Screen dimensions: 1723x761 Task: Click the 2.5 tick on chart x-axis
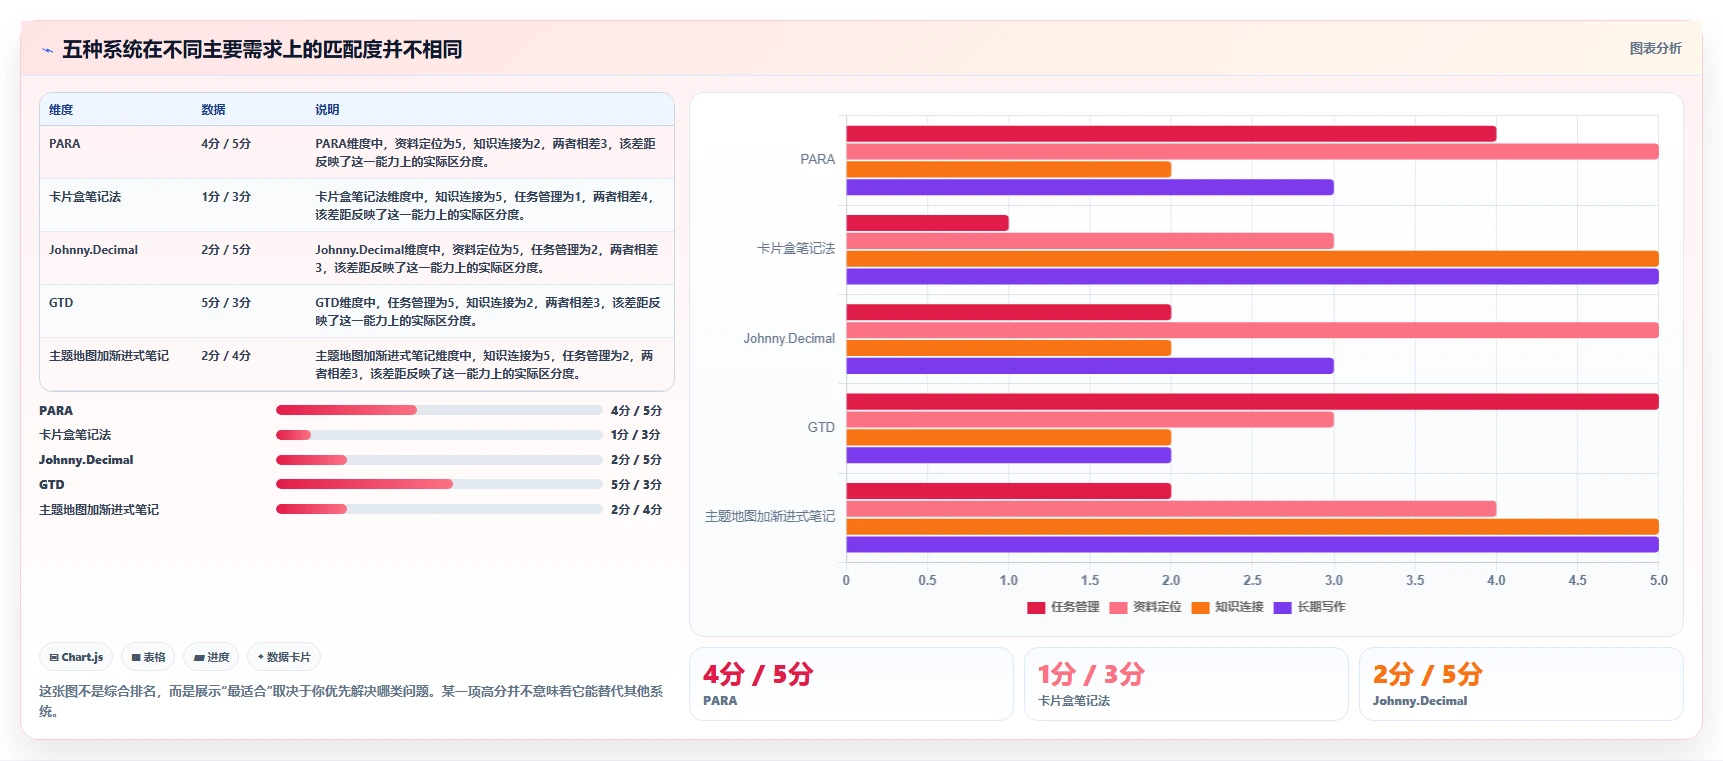pos(1252,581)
